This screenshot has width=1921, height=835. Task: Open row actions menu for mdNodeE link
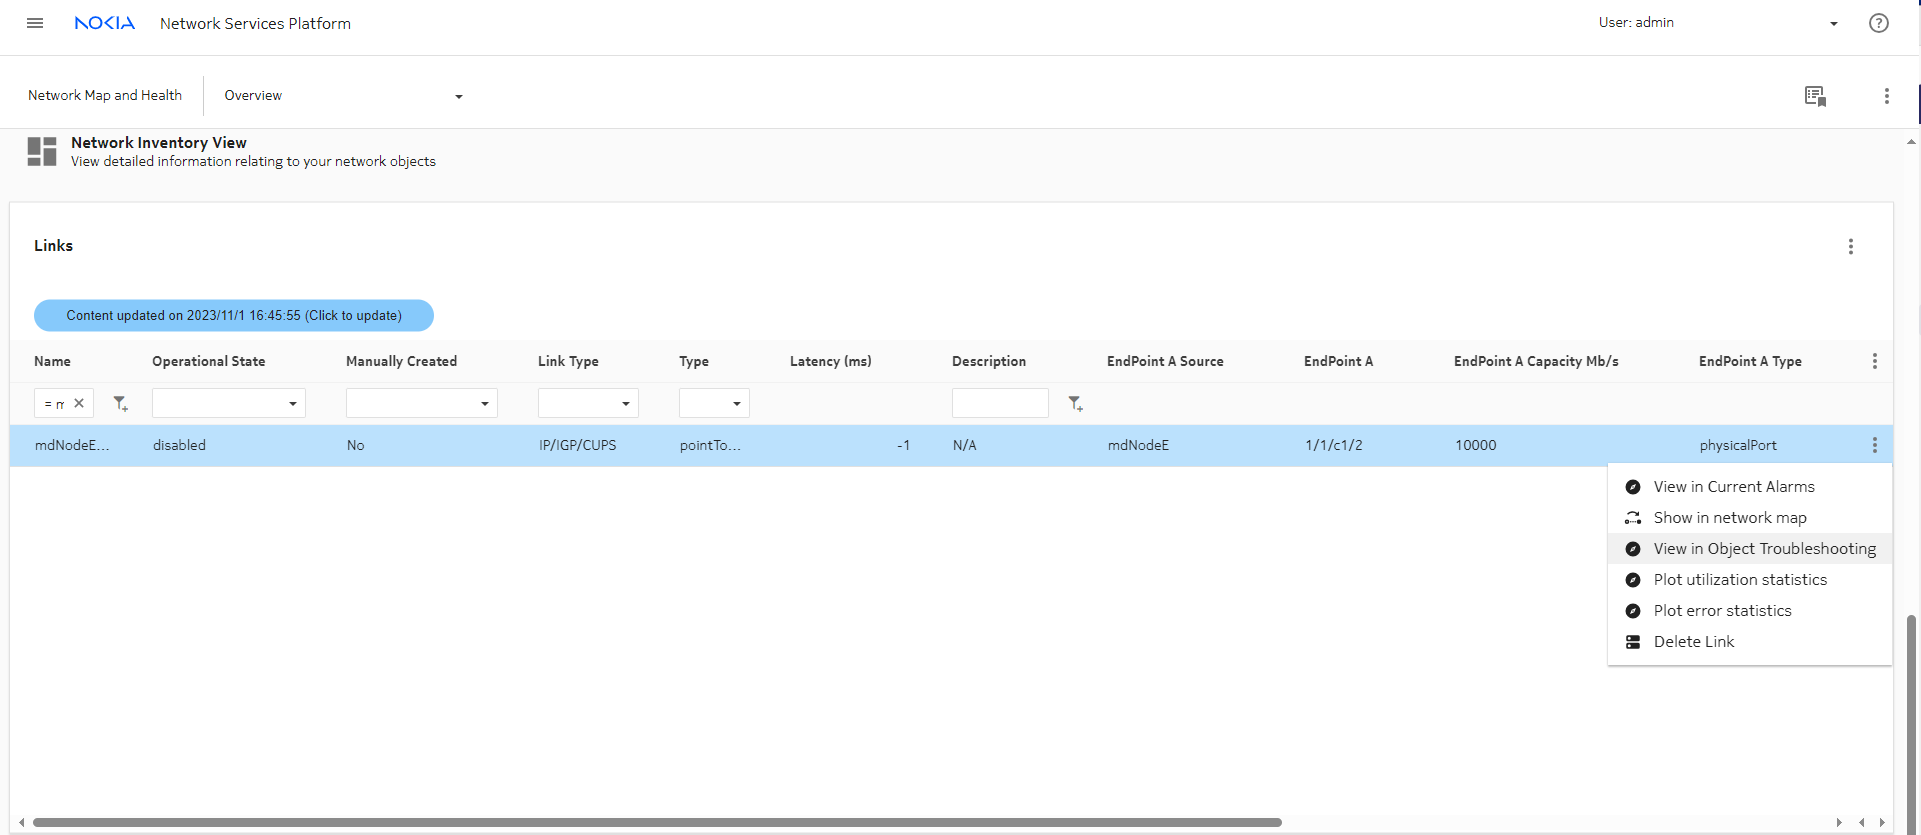click(1874, 446)
